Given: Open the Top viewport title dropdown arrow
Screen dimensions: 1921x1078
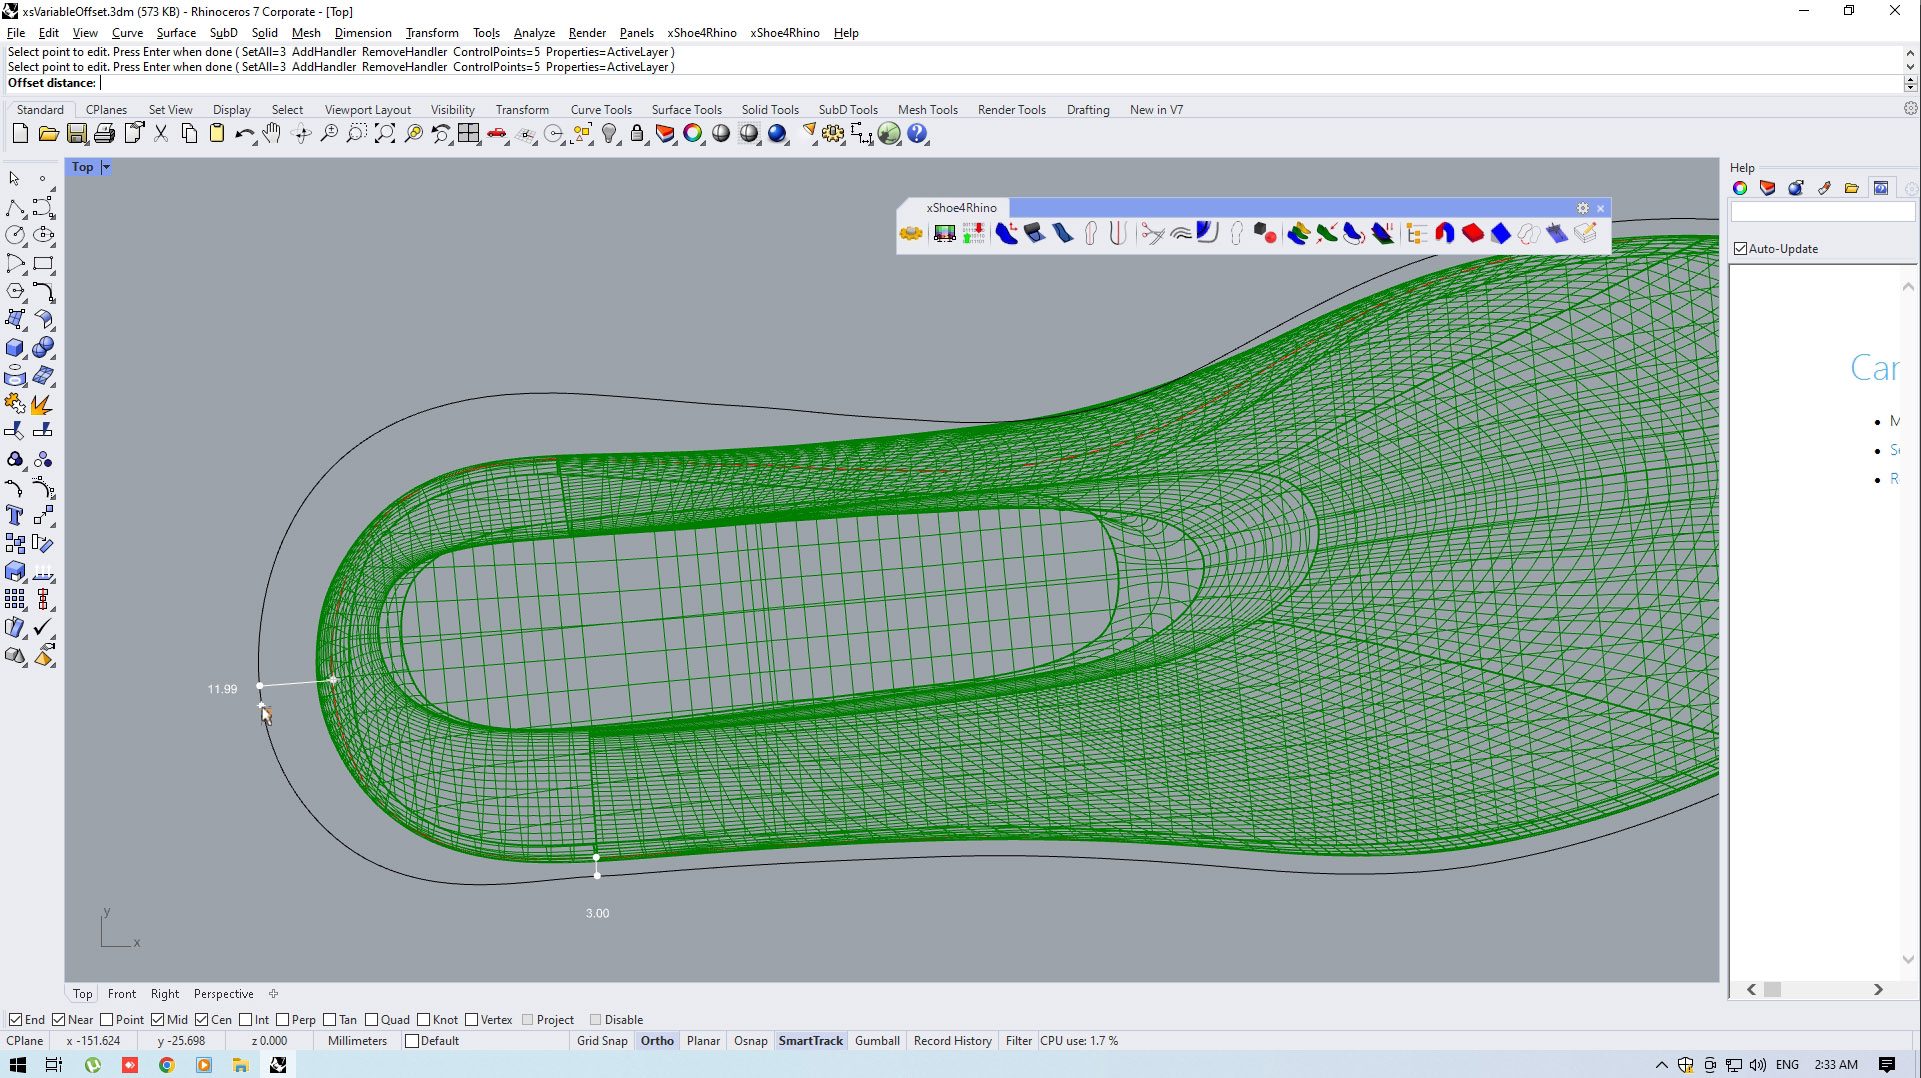Looking at the screenshot, I should pos(106,168).
